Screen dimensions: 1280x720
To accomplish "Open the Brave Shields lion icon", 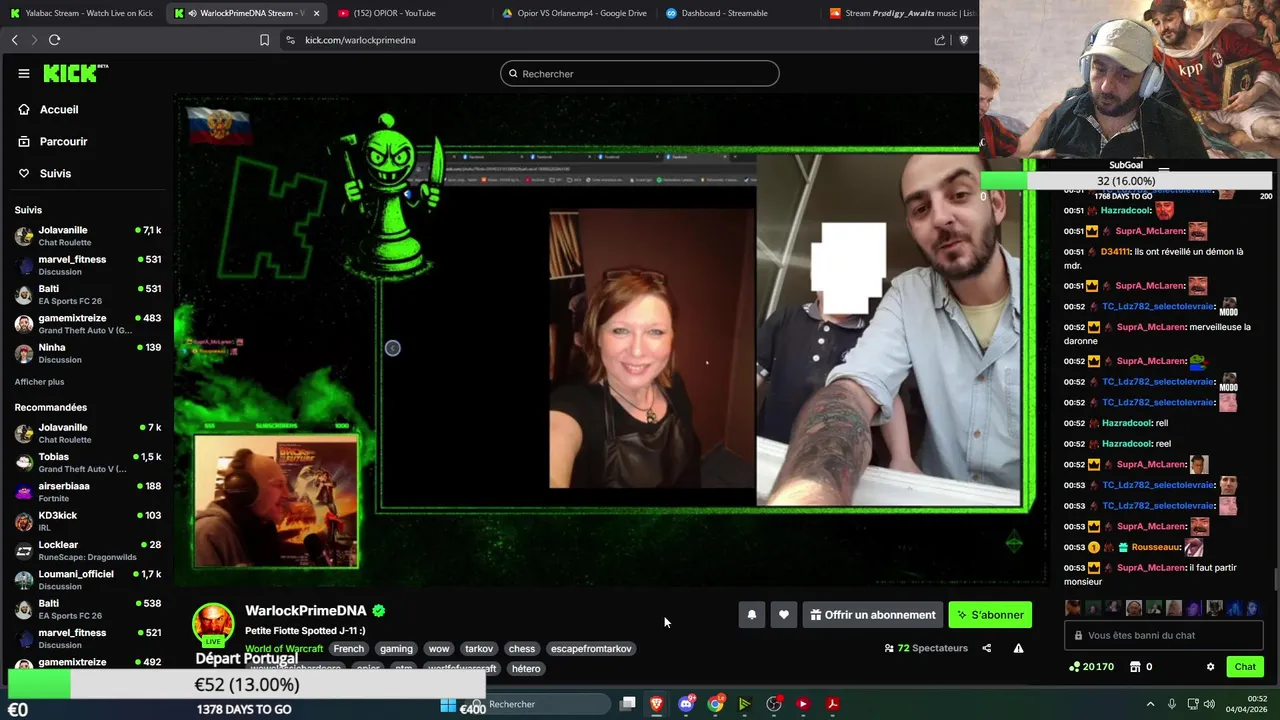I will tap(964, 40).
